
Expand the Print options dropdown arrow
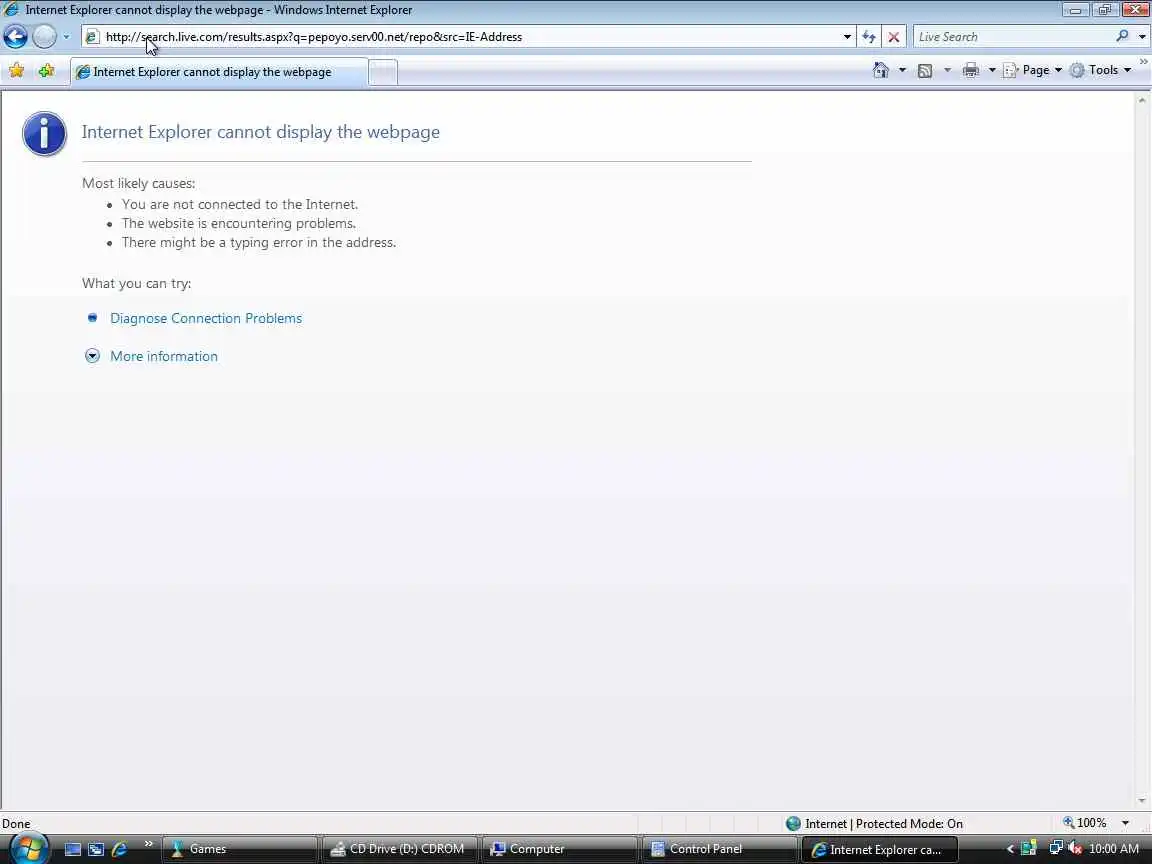click(x=992, y=70)
